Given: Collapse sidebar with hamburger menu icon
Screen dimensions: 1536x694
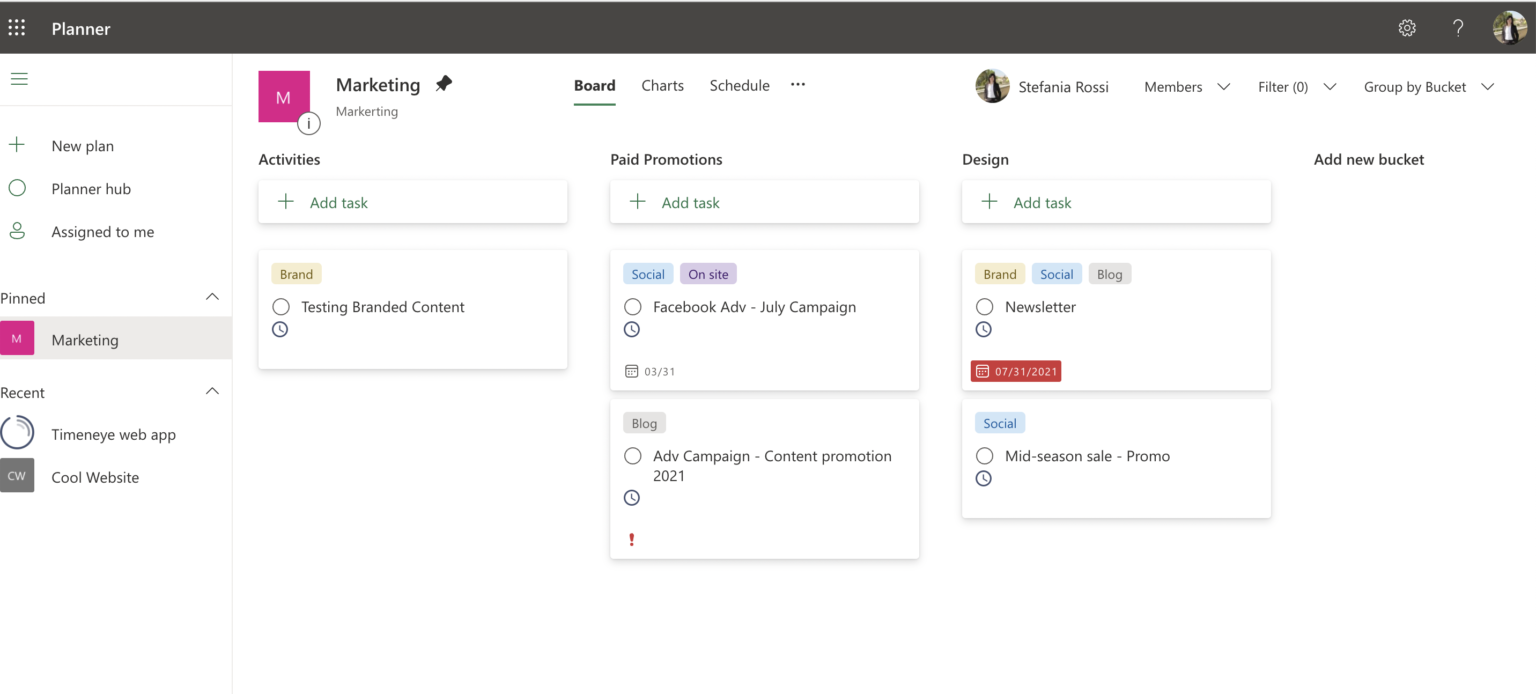Looking at the screenshot, I should pyautogui.click(x=19, y=79).
